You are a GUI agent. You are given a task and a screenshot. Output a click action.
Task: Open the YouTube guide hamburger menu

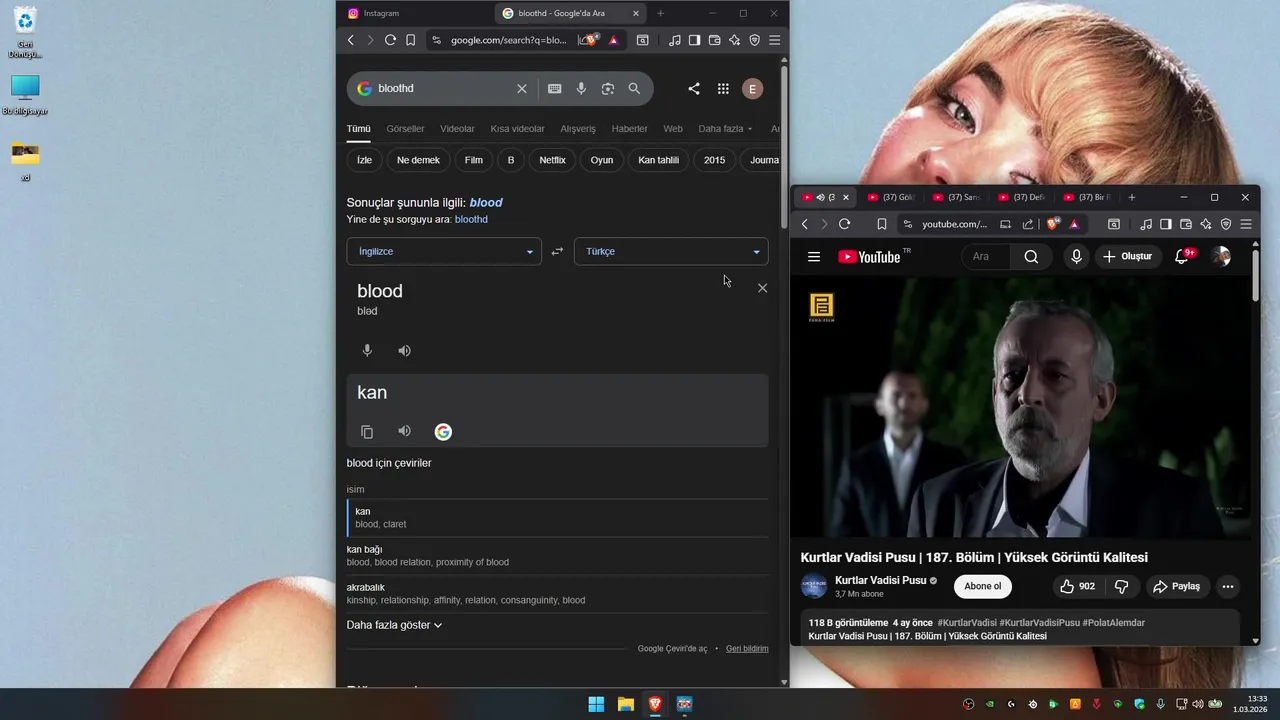[814, 257]
